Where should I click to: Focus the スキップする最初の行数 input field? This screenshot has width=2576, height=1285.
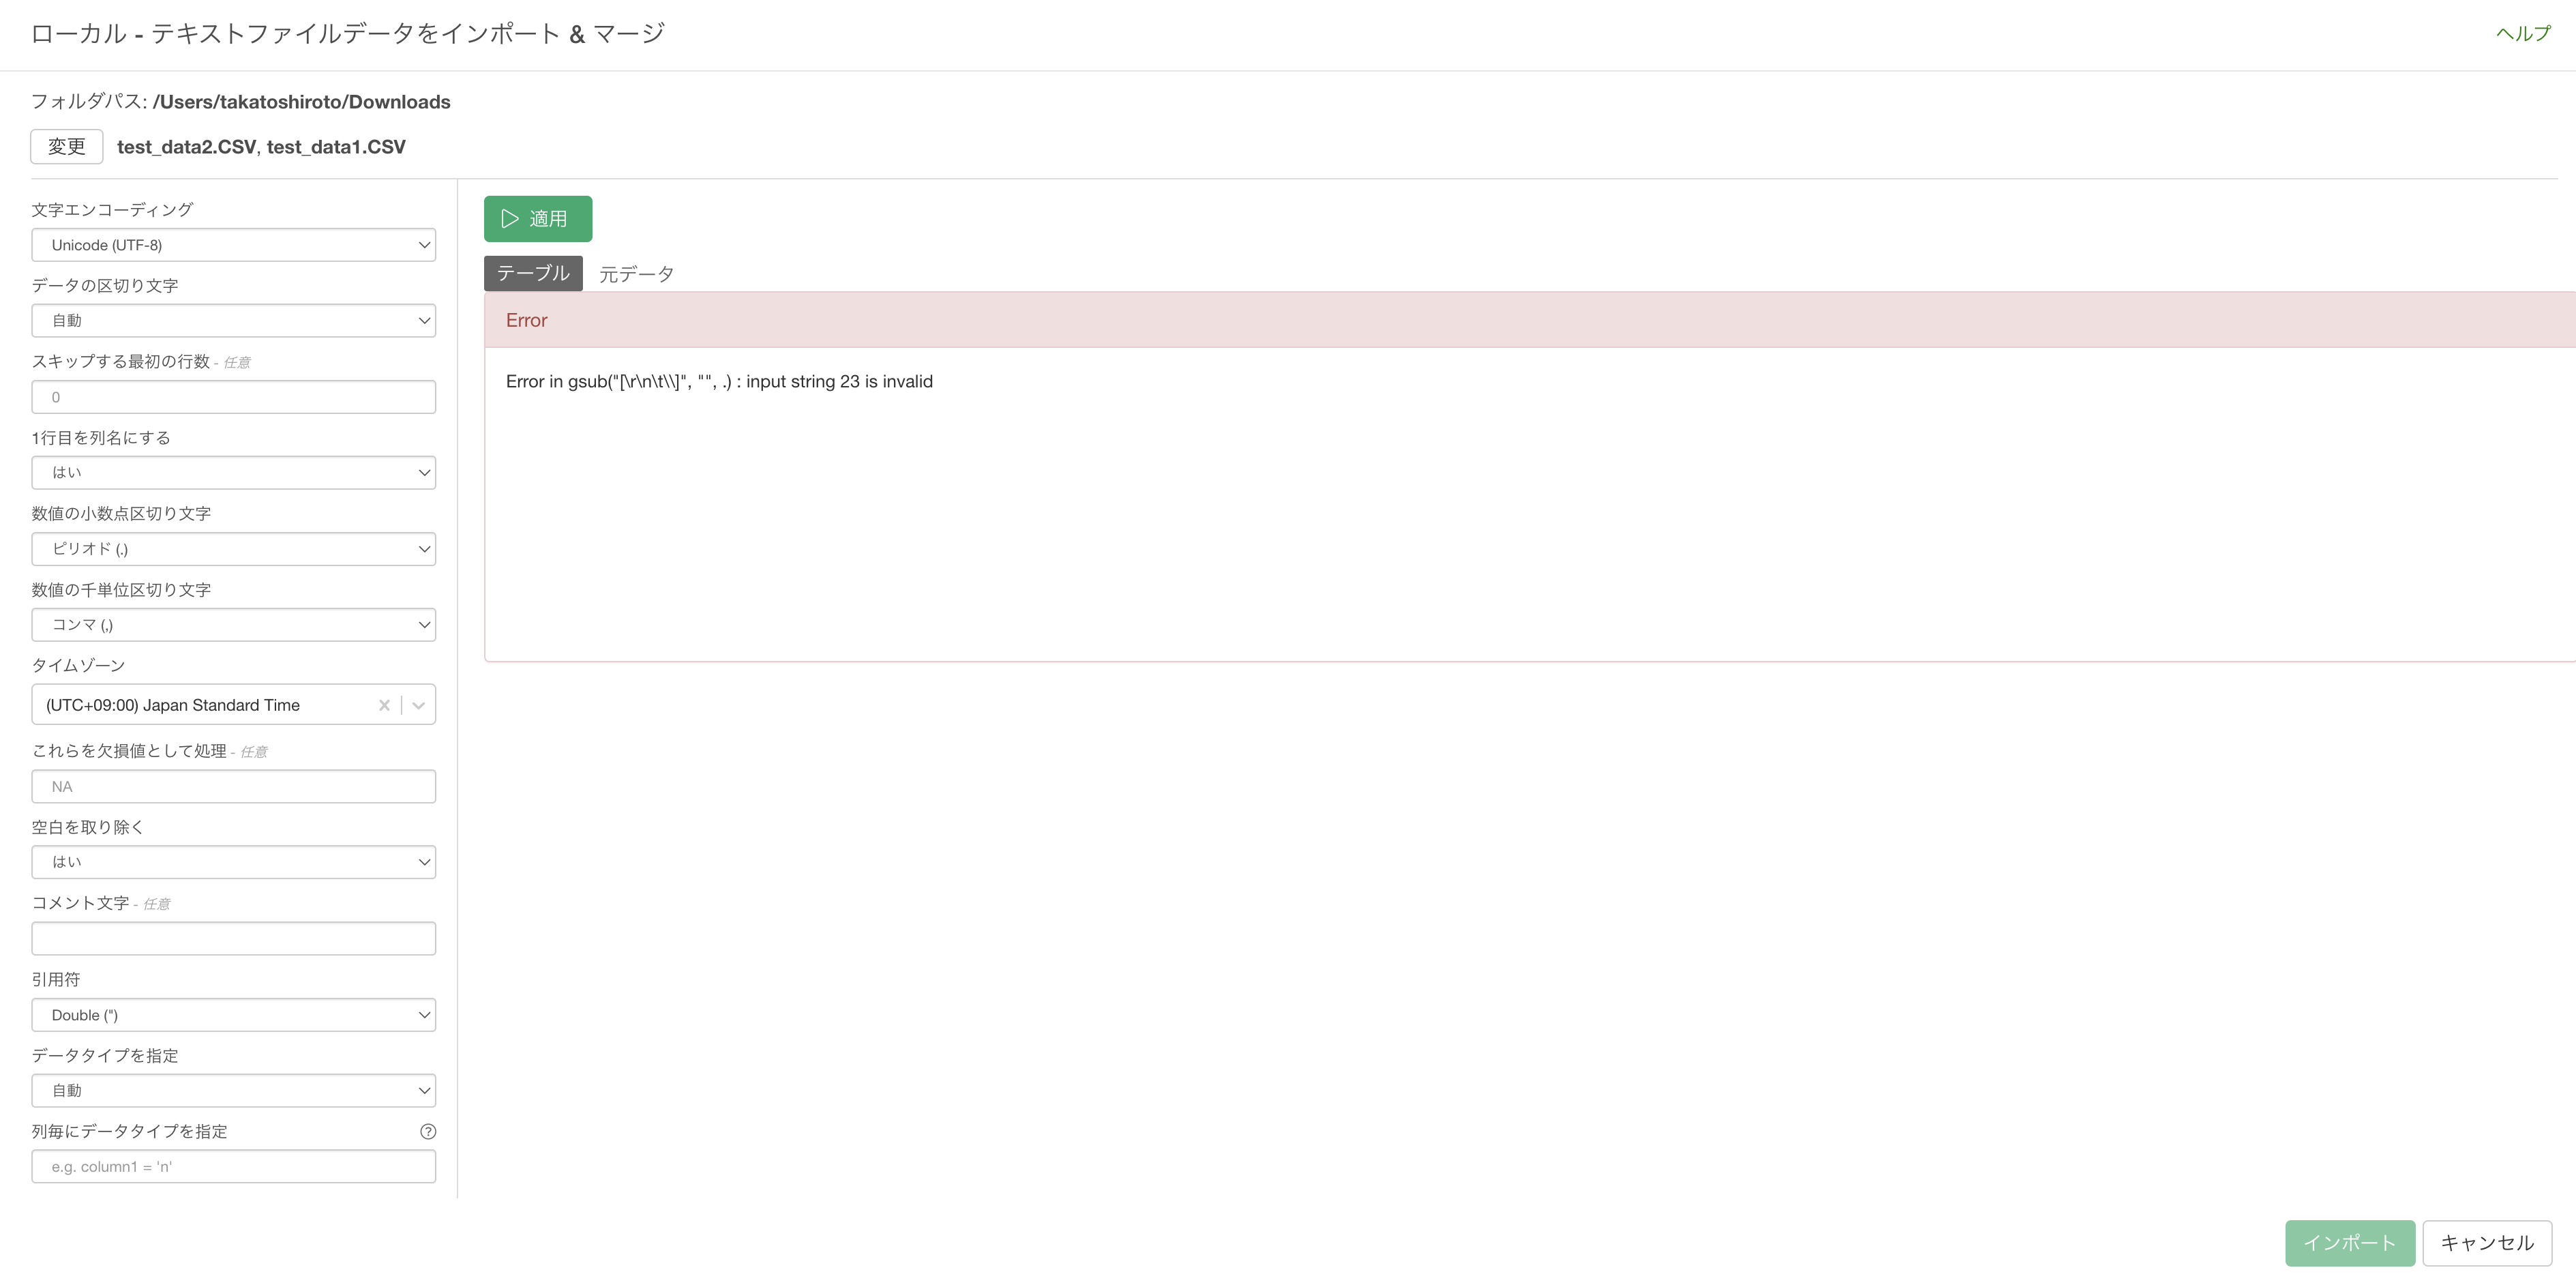[233, 397]
